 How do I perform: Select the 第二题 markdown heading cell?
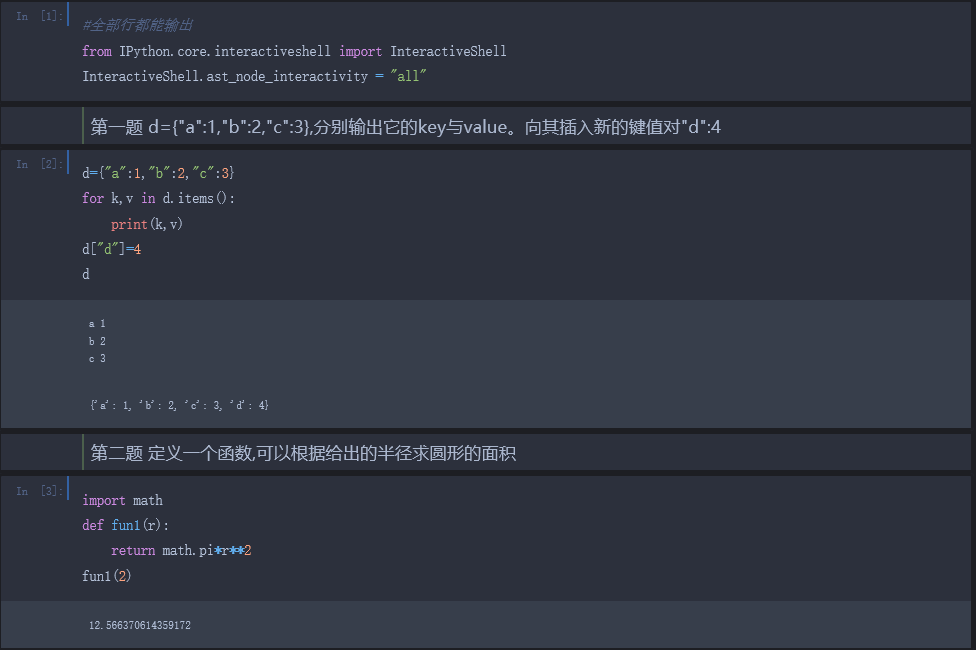coord(303,453)
